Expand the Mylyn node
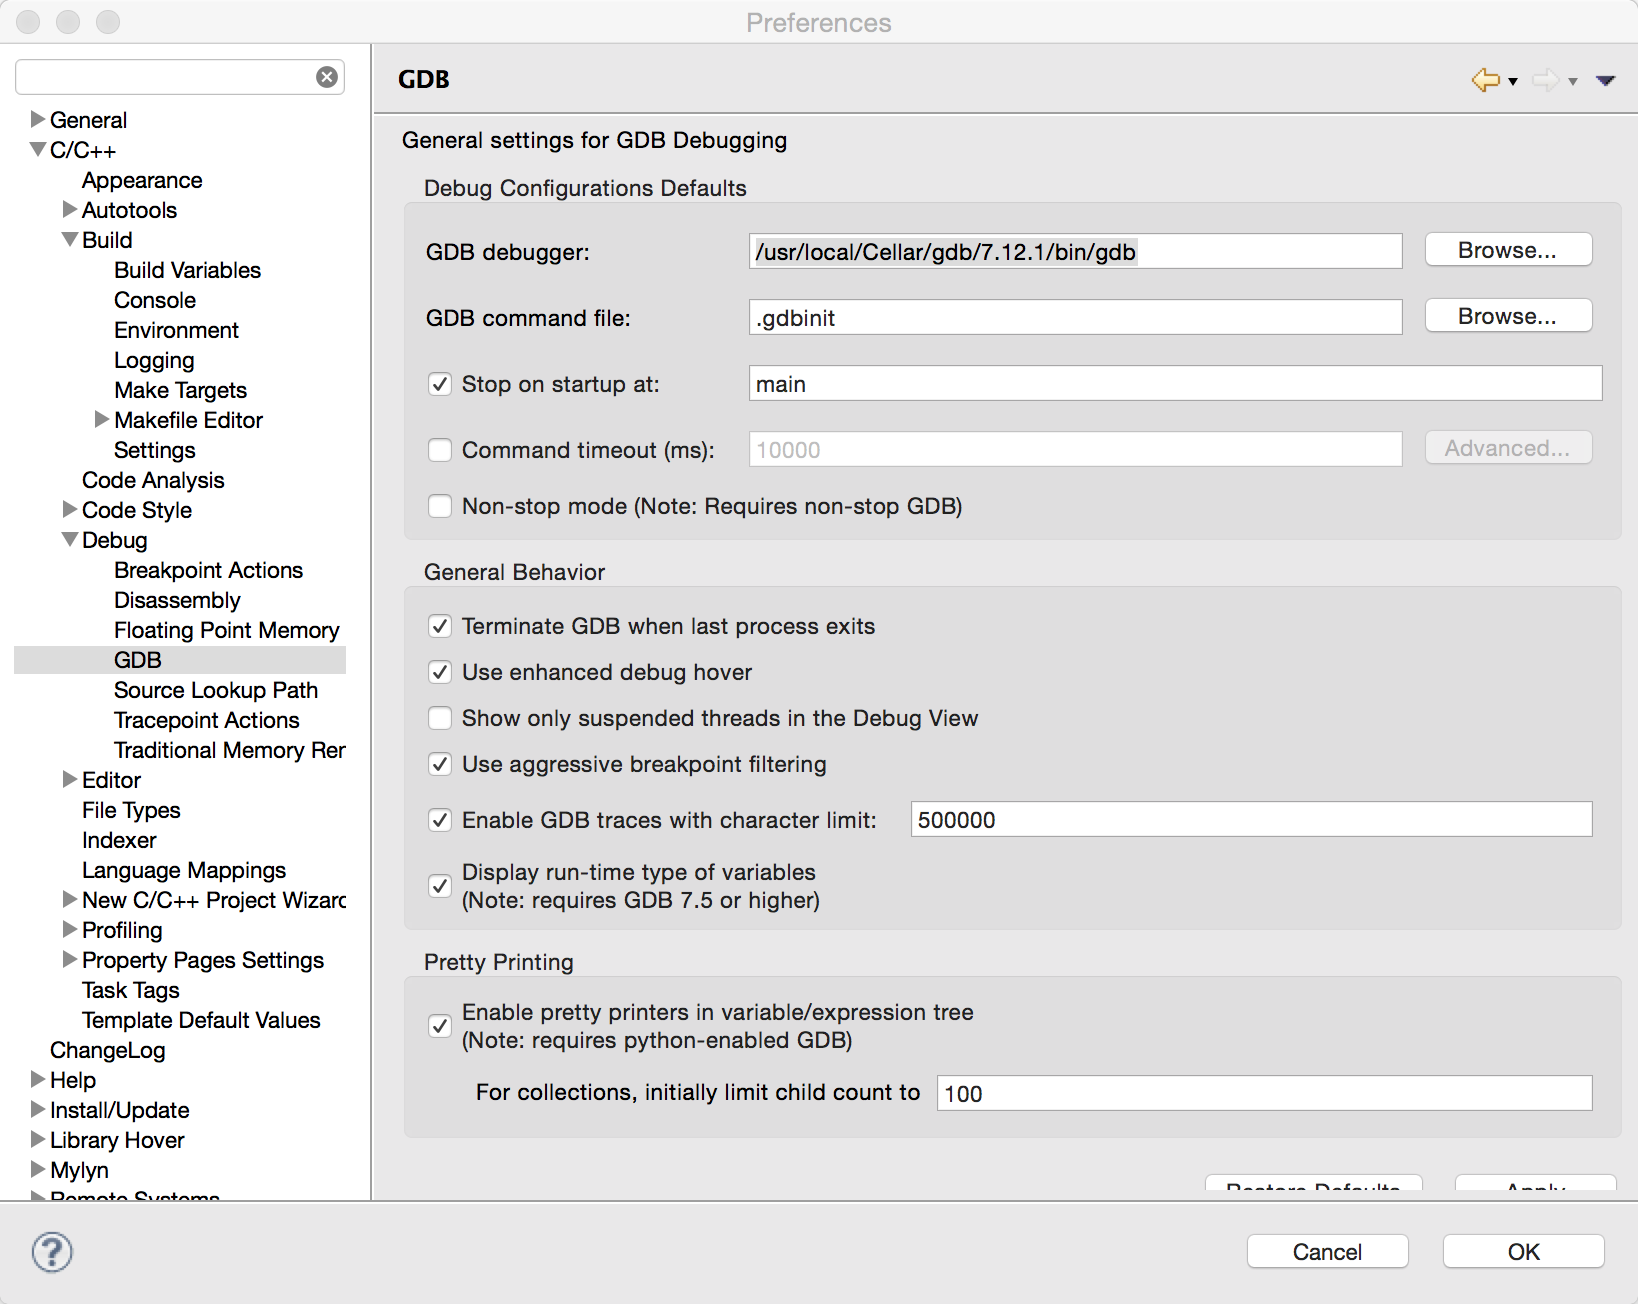The height and width of the screenshot is (1304, 1638). [x=38, y=1169]
